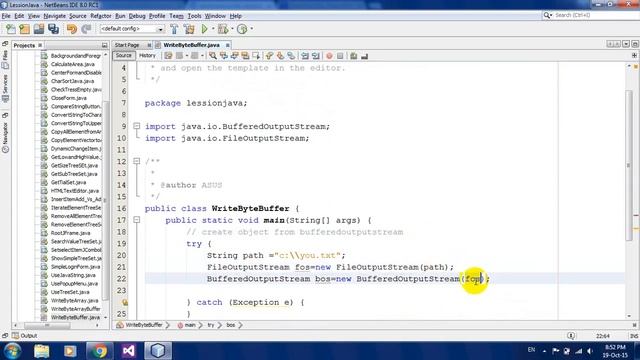Expand the Debug Project dropdown arrow
Viewport: 640px width, 360px height.
pyautogui.click(x=231, y=29)
